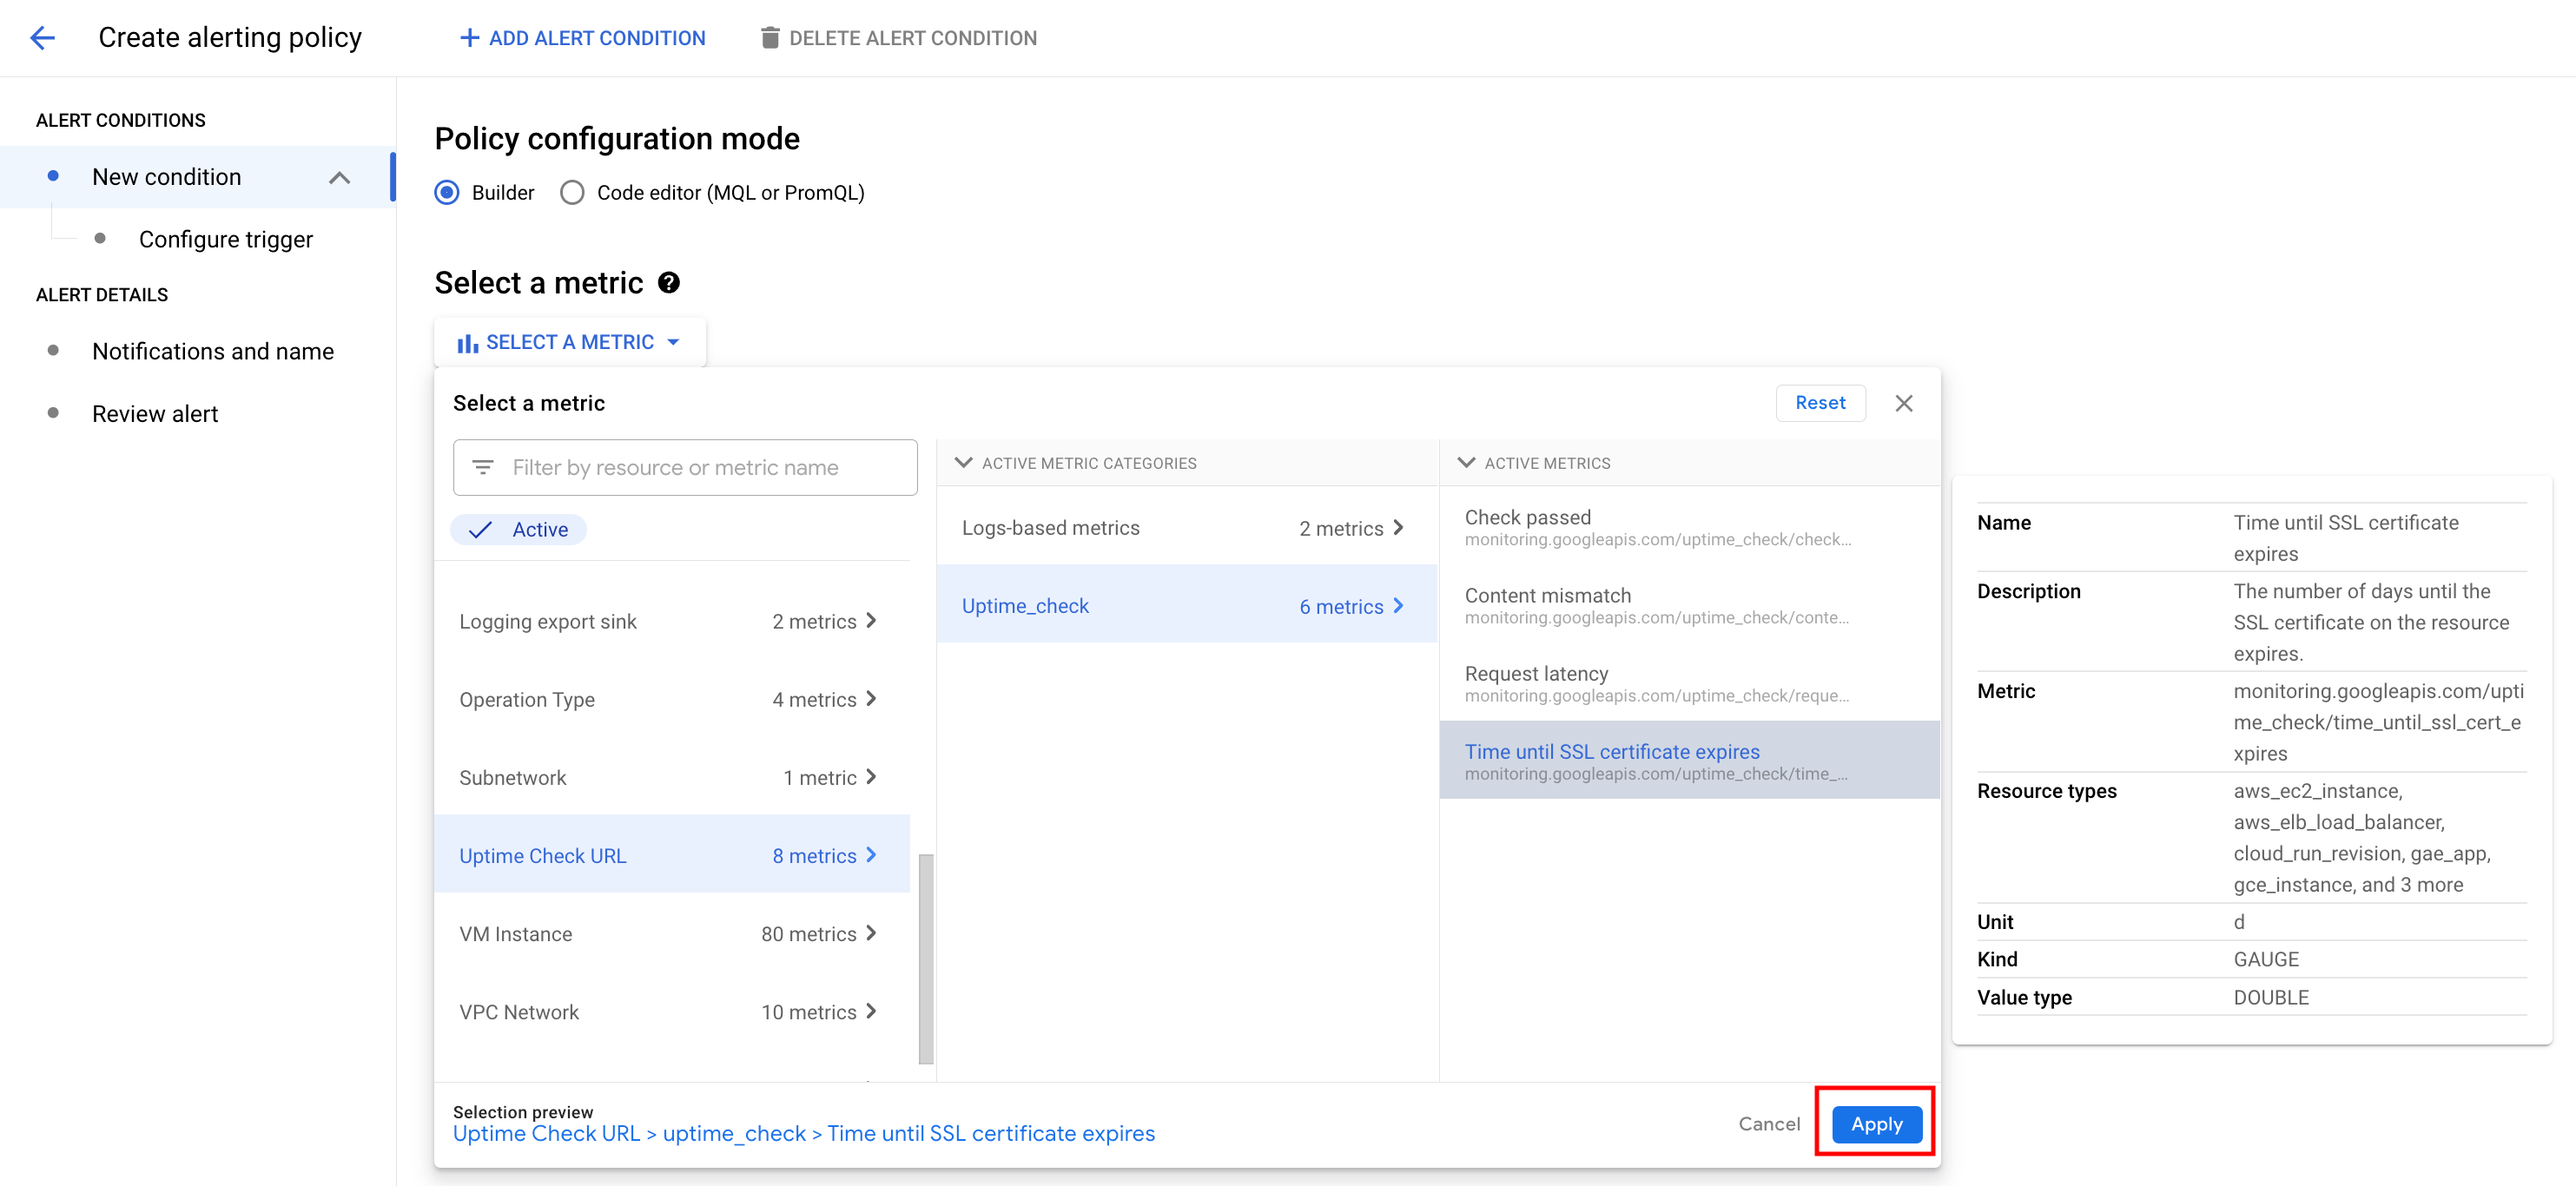Click the trash icon to delete alert condition
Image resolution: width=2576 pixels, height=1186 pixels.
click(x=769, y=38)
